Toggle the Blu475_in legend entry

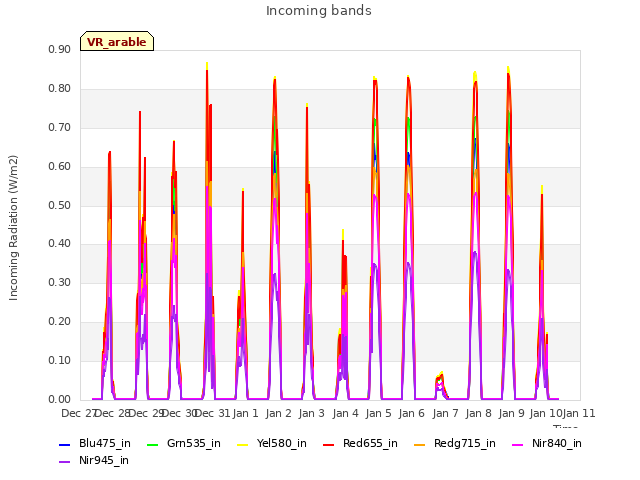pos(95,443)
